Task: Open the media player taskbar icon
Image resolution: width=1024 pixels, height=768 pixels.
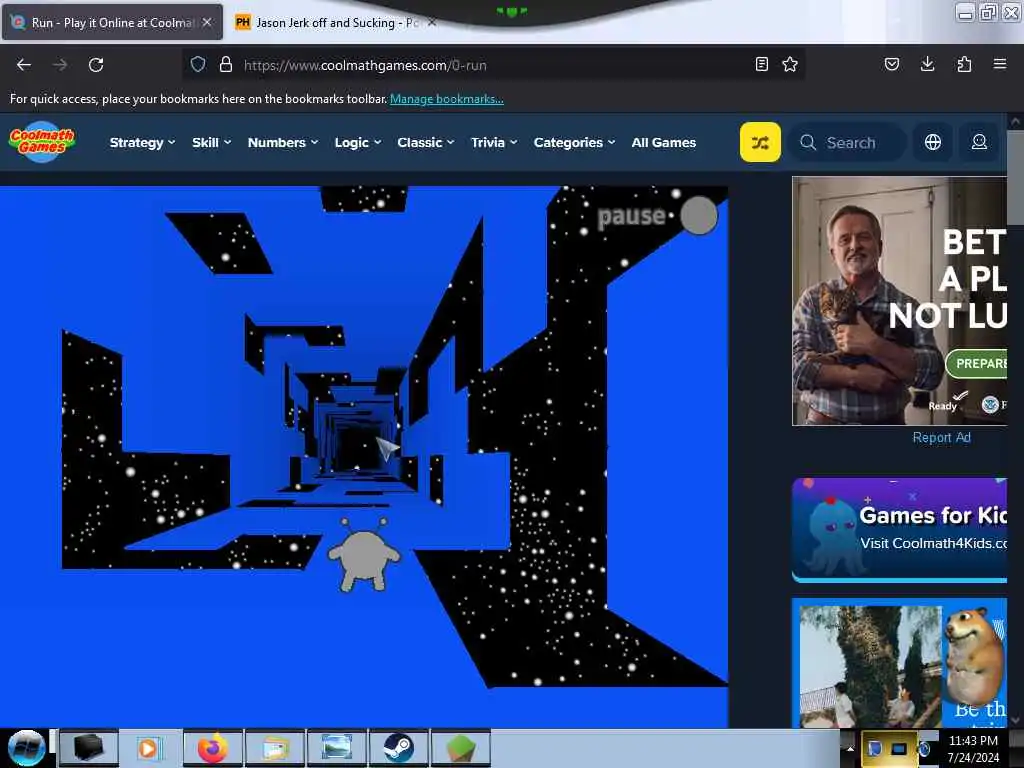Action: [x=150, y=748]
